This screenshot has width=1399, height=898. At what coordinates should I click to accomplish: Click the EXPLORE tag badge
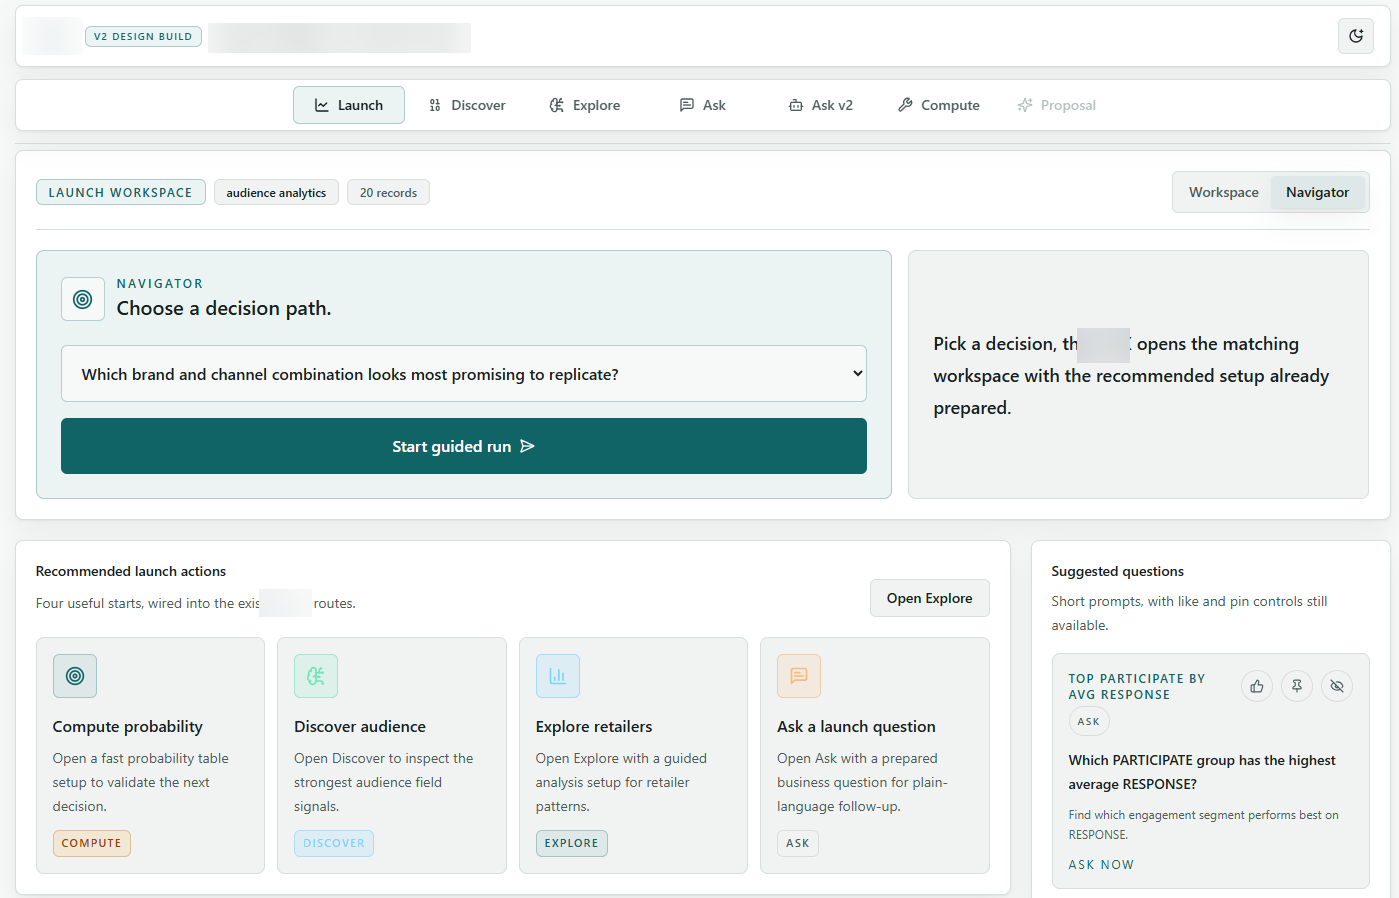pos(571,843)
